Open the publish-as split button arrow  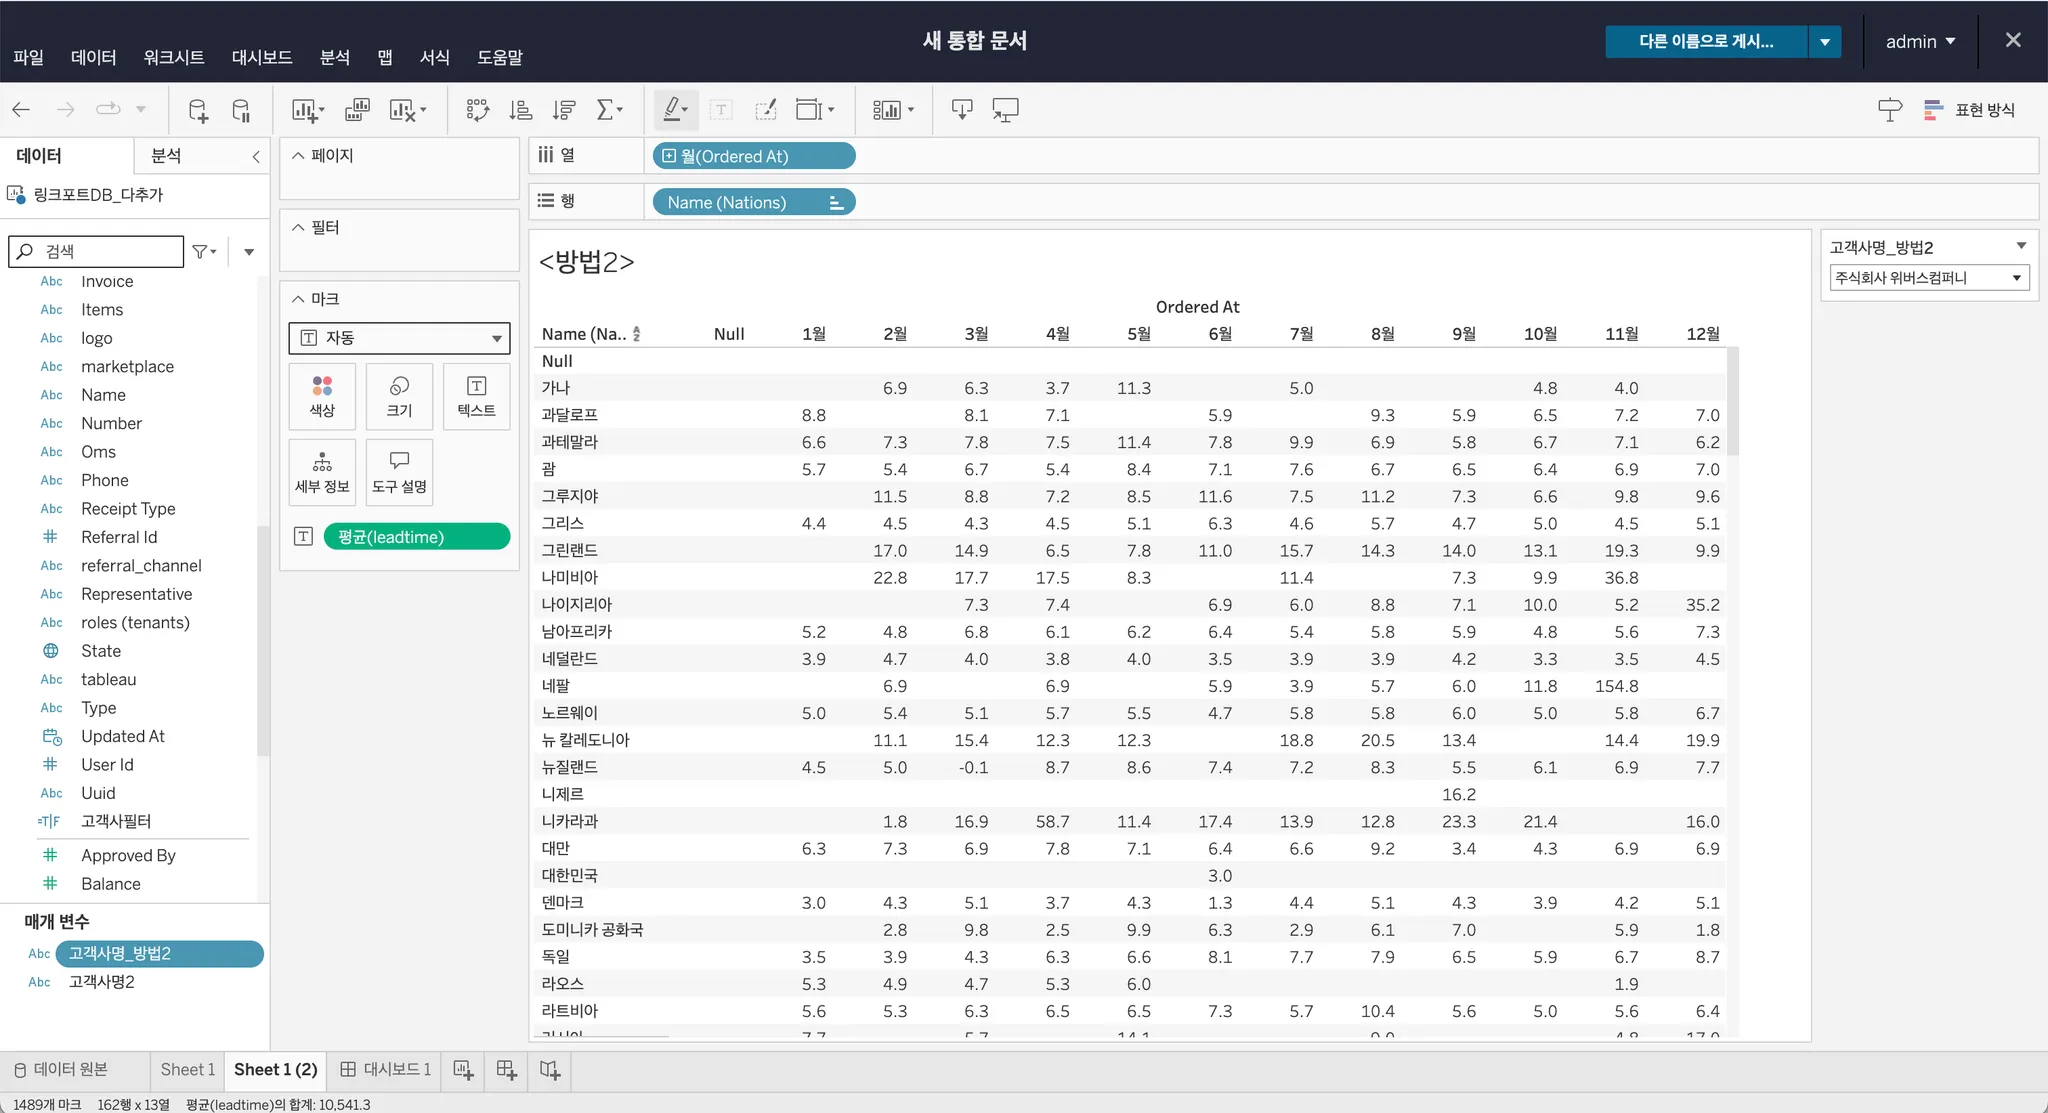pos(1825,42)
